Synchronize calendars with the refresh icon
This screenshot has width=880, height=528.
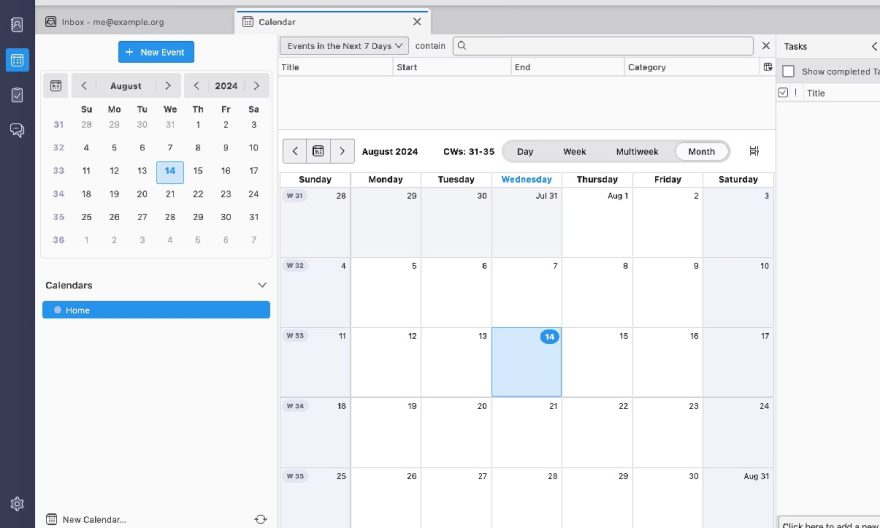[261, 519]
